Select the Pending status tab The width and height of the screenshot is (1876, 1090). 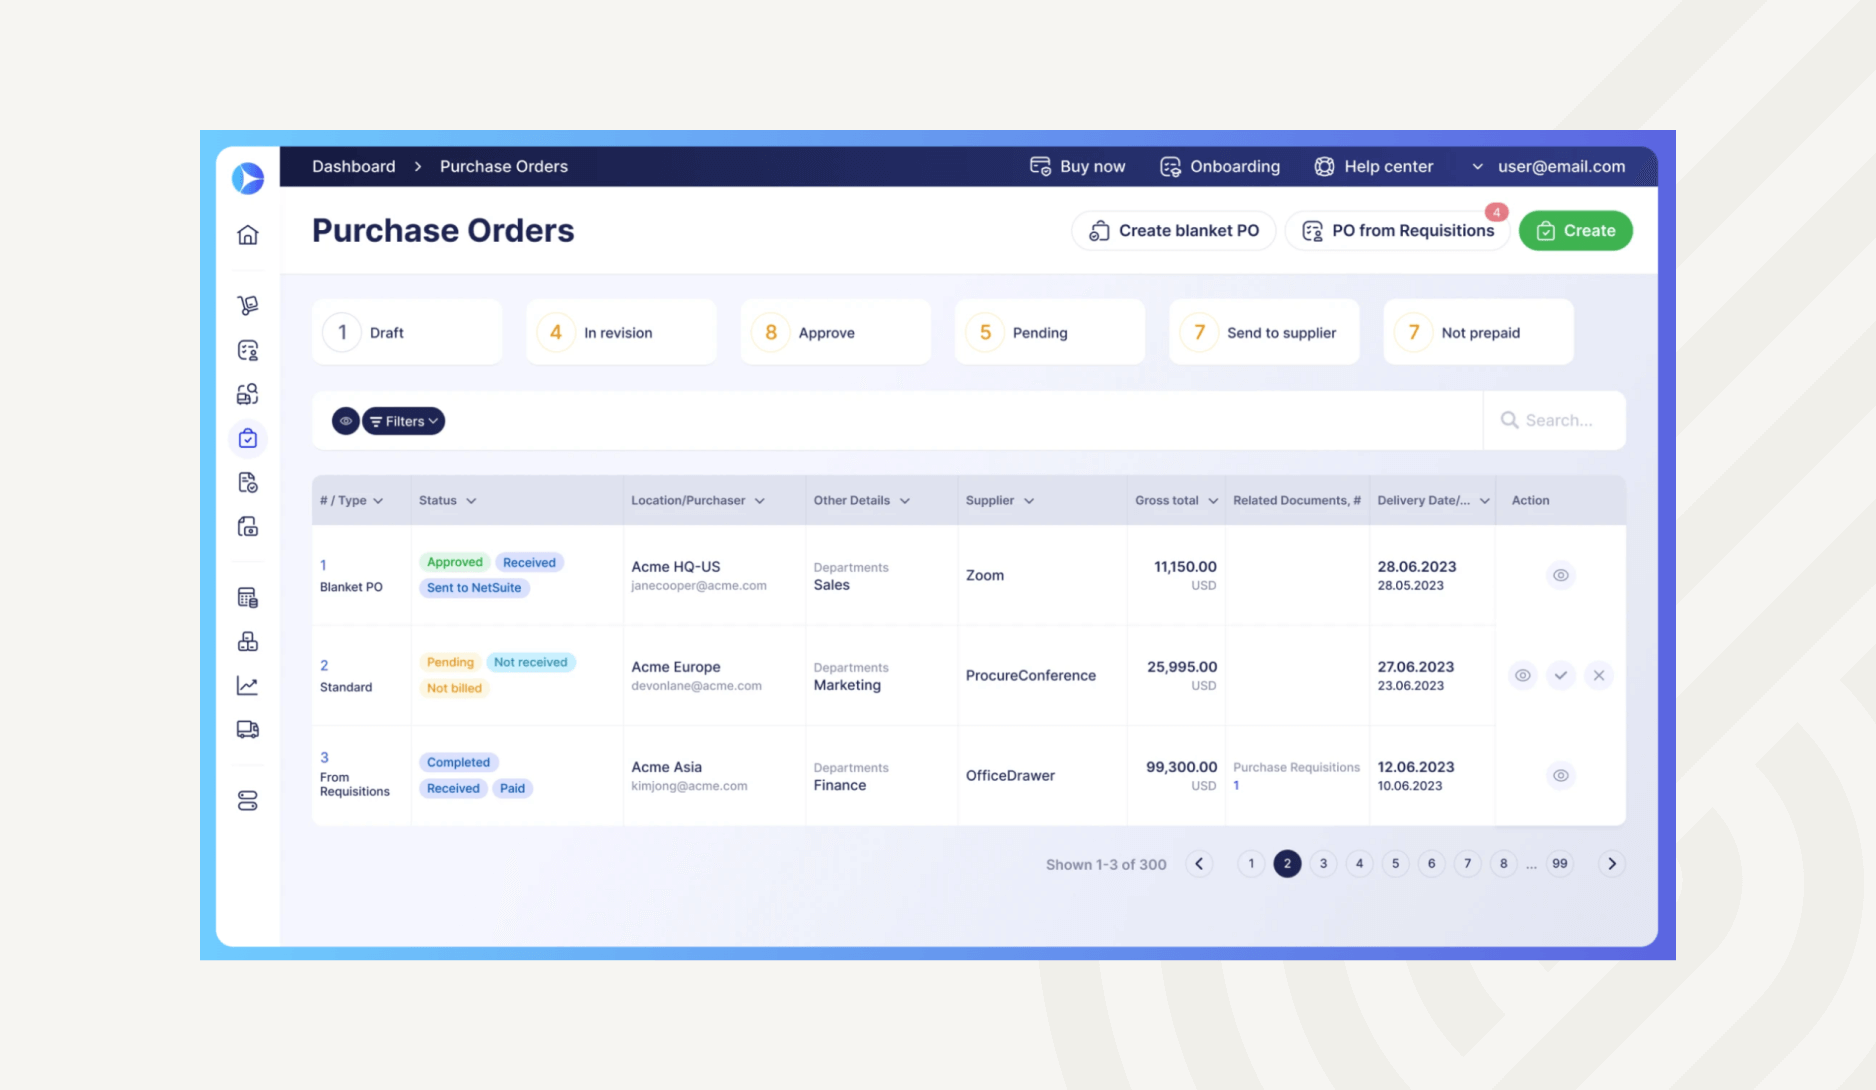[x=1050, y=332]
